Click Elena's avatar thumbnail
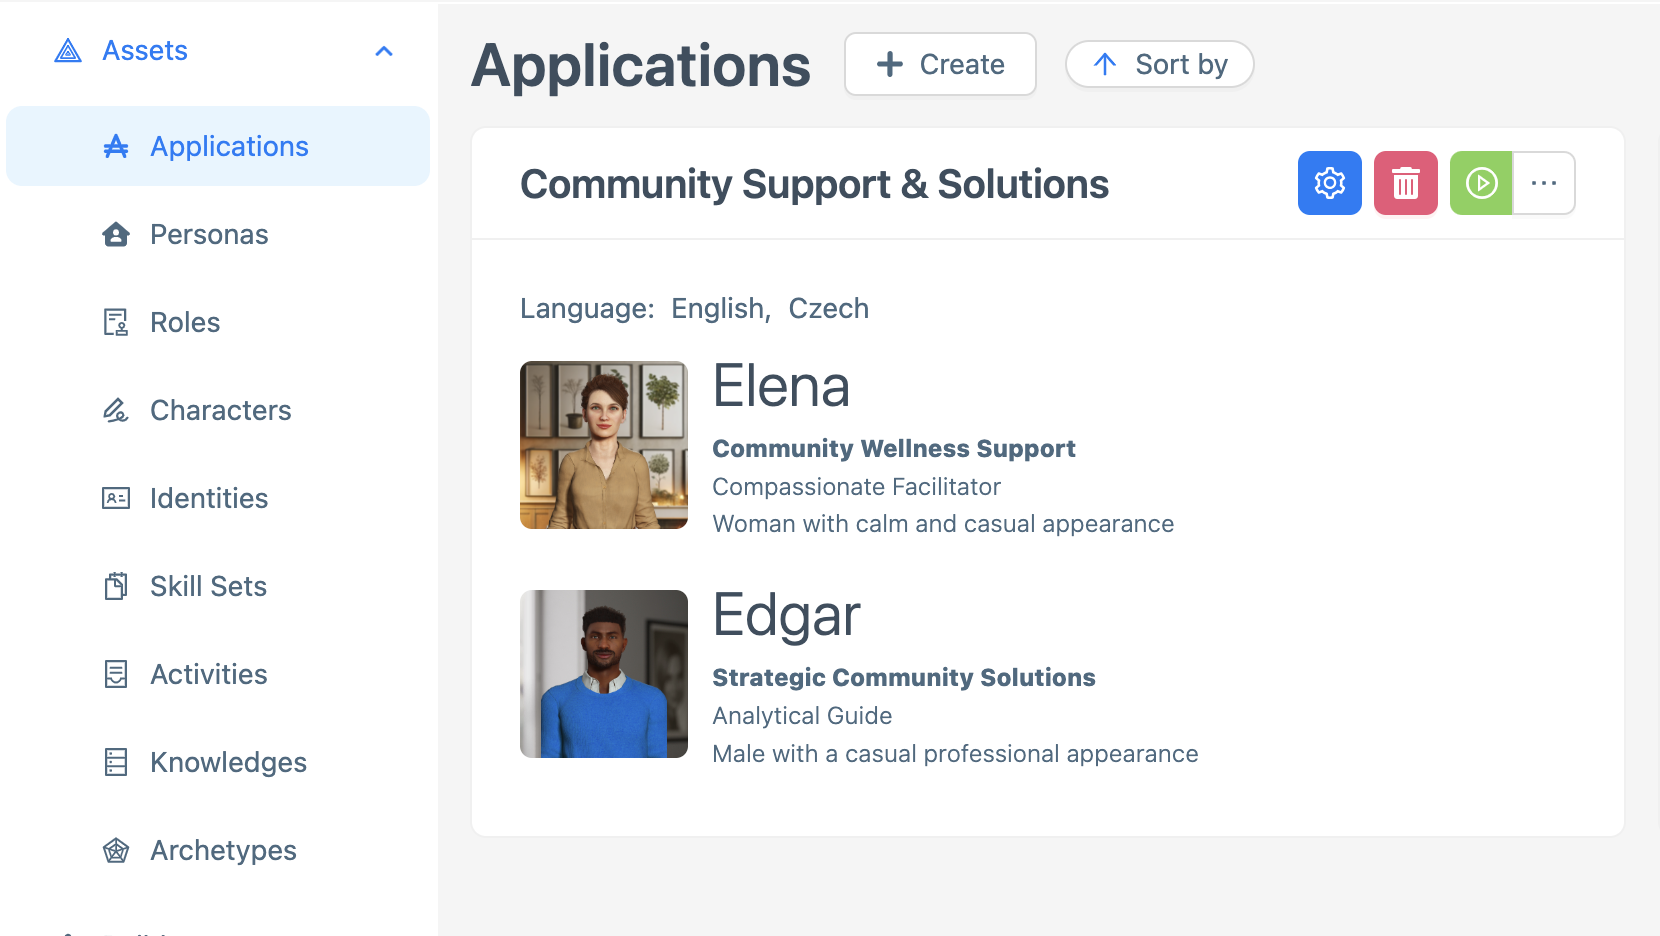 click(603, 445)
